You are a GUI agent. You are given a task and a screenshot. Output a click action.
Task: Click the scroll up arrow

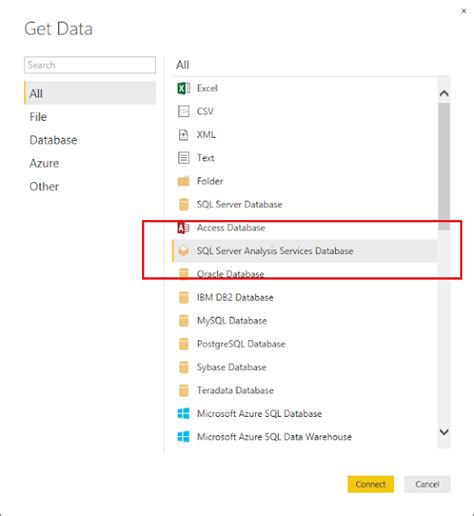click(x=444, y=93)
